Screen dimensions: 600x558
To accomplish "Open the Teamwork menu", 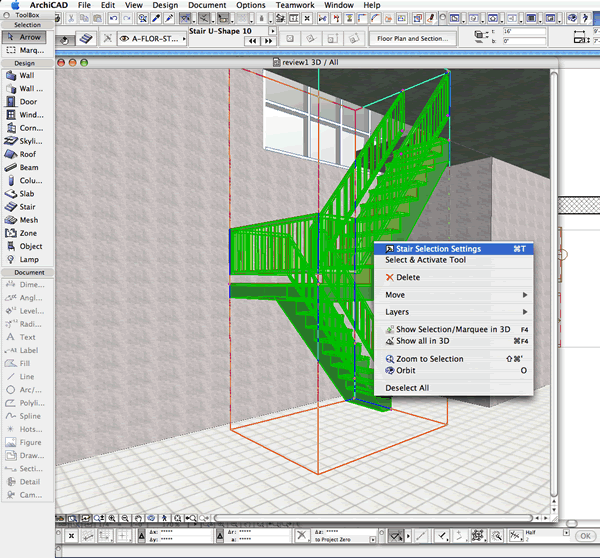I will [295, 5].
